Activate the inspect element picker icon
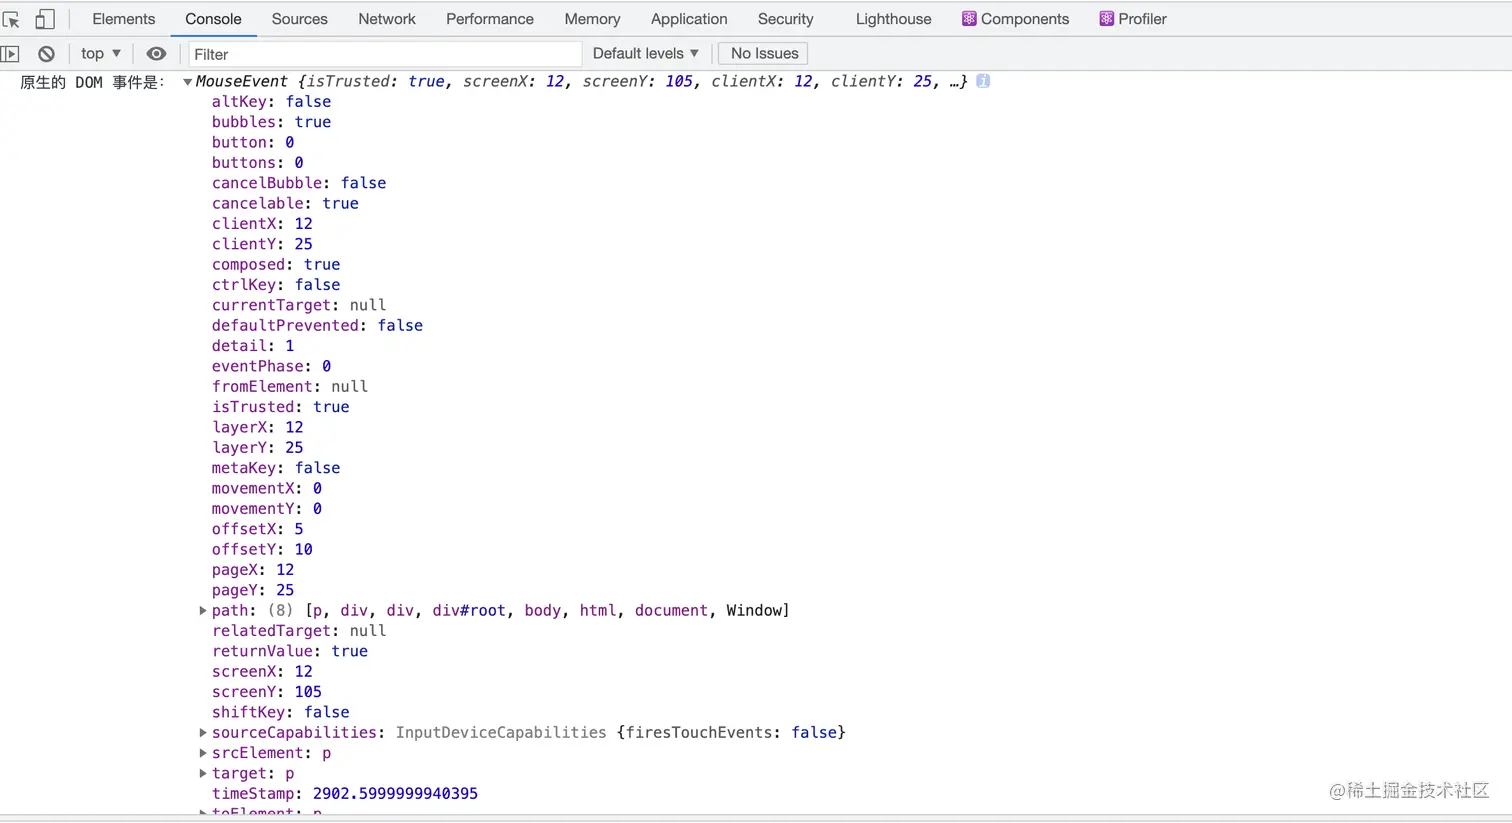This screenshot has width=1512, height=823. 12,19
